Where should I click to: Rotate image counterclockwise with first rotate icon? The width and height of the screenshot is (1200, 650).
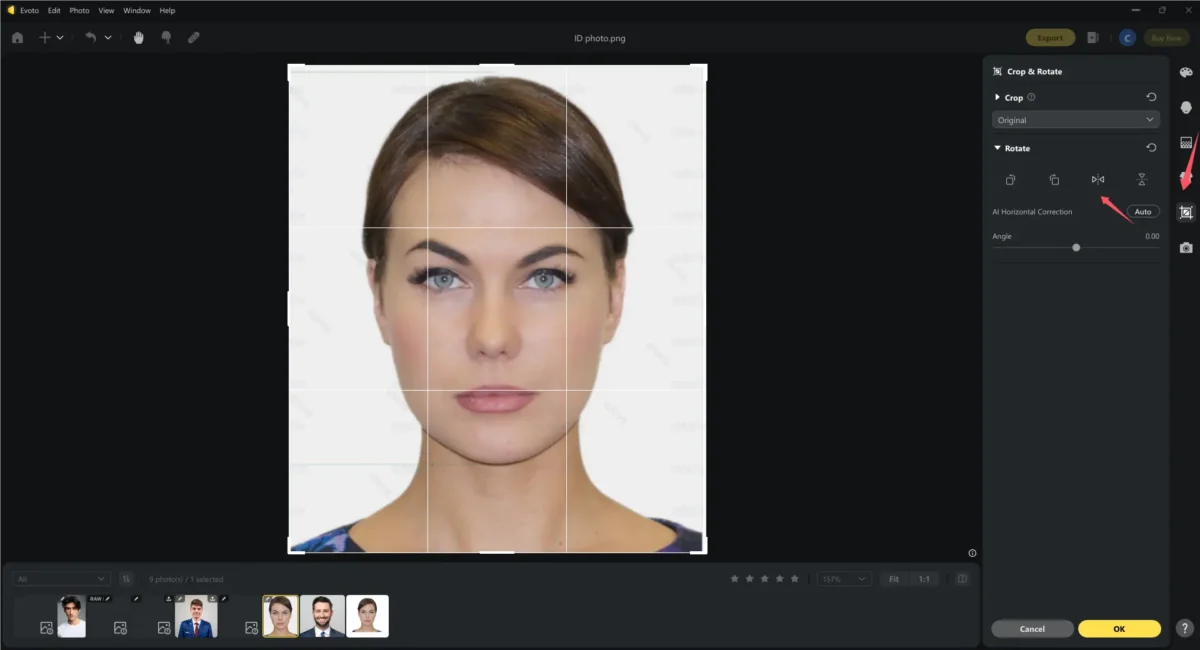pyautogui.click(x=1011, y=180)
